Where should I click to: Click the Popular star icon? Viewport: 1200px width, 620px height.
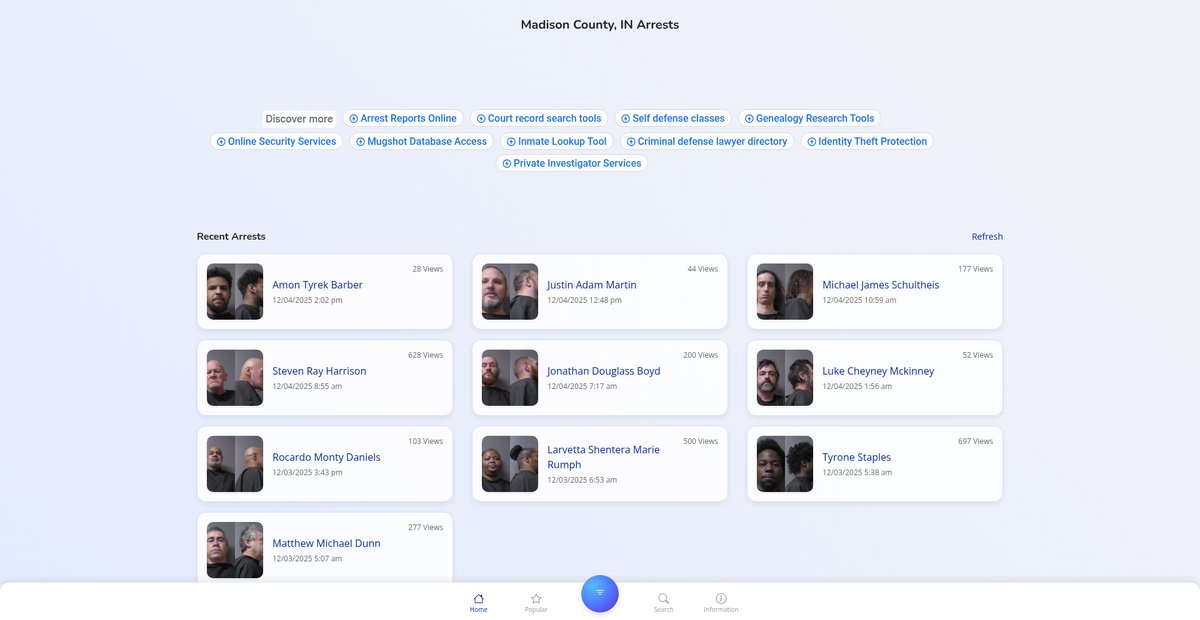pos(536,598)
